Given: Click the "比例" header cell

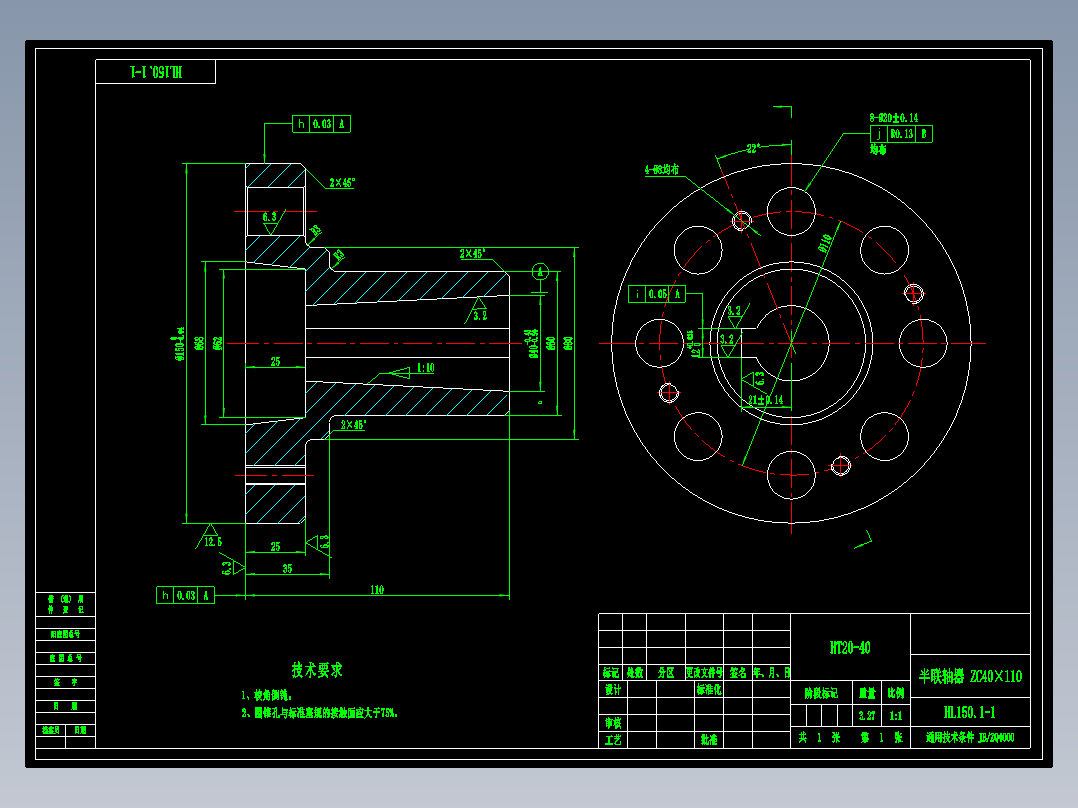Looking at the screenshot, I should click(x=896, y=693).
